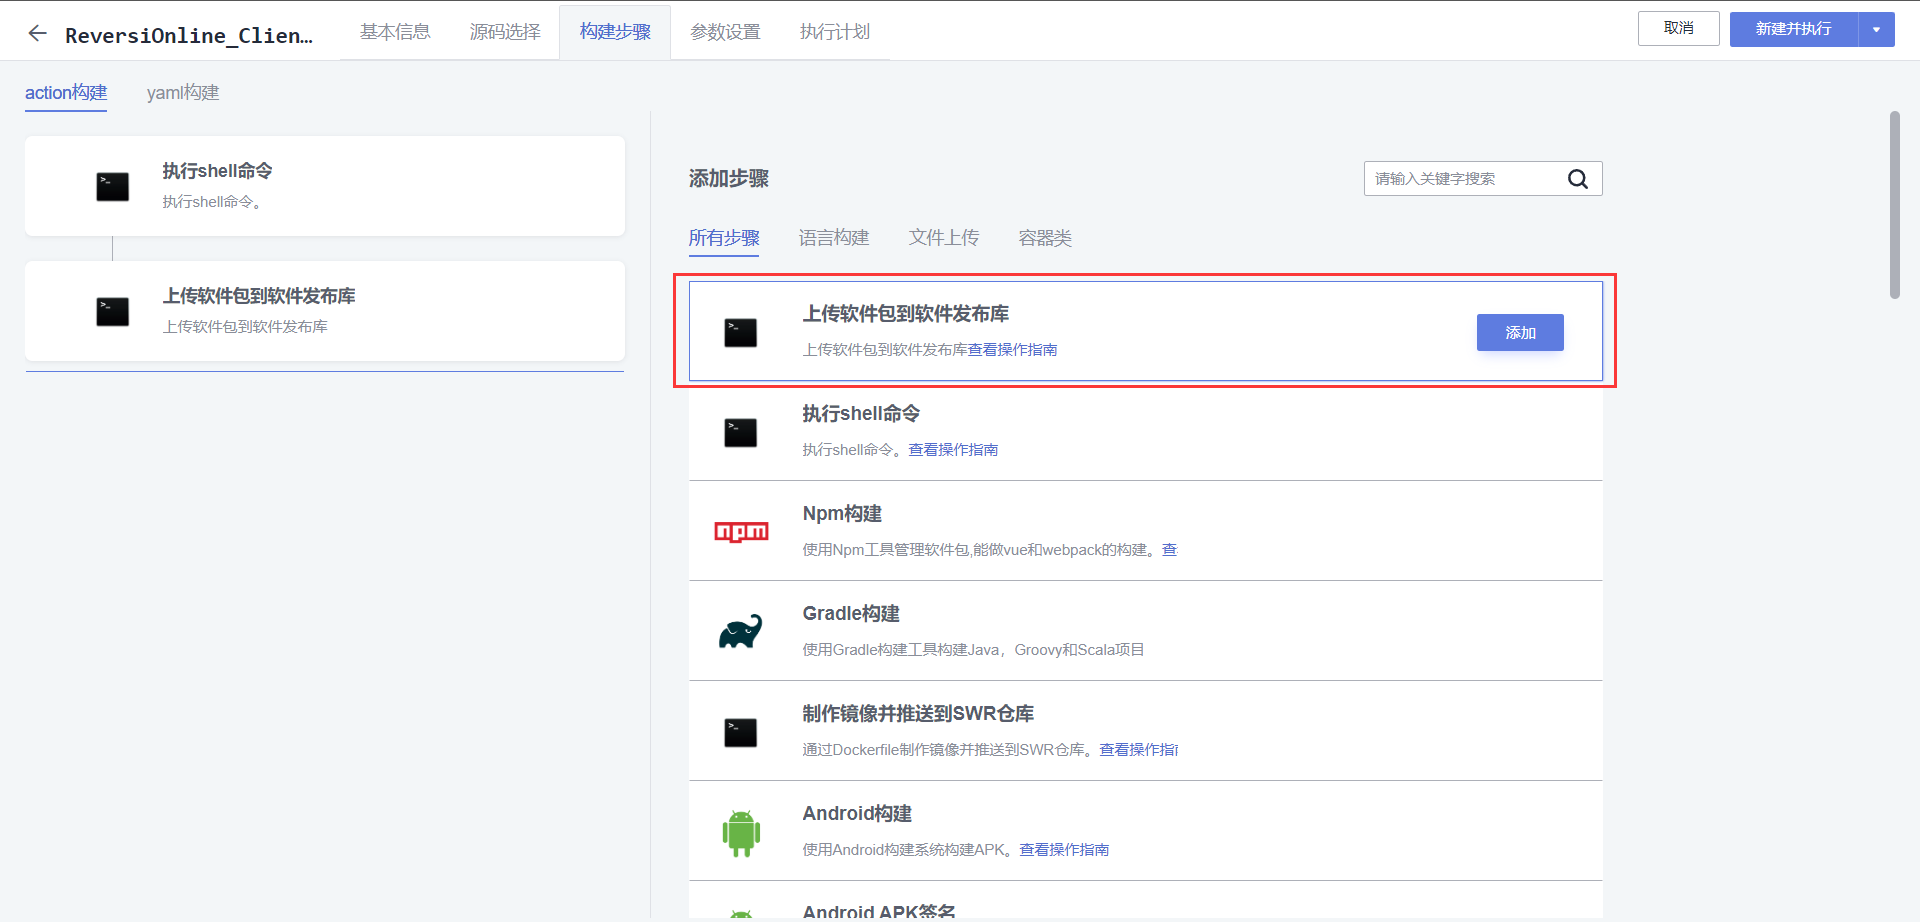Click the 取消 button
Screen dimensions: 1920x922
[1678, 28]
